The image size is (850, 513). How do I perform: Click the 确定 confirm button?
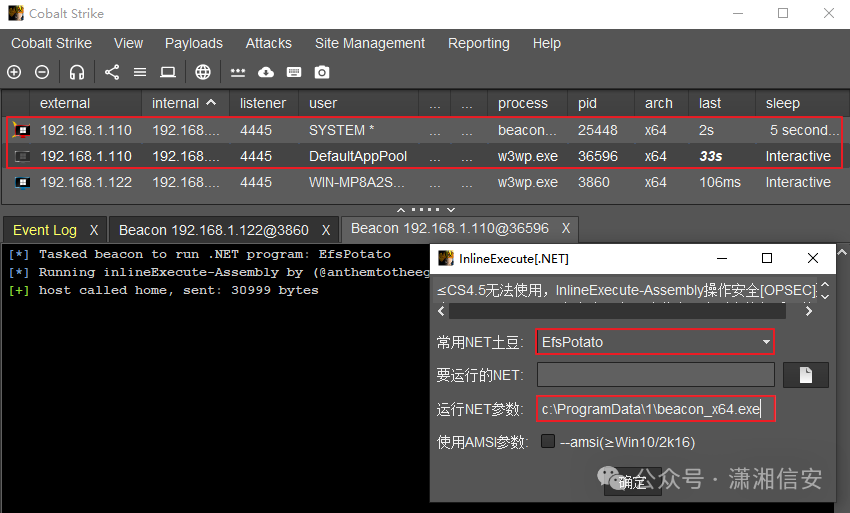(x=633, y=482)
